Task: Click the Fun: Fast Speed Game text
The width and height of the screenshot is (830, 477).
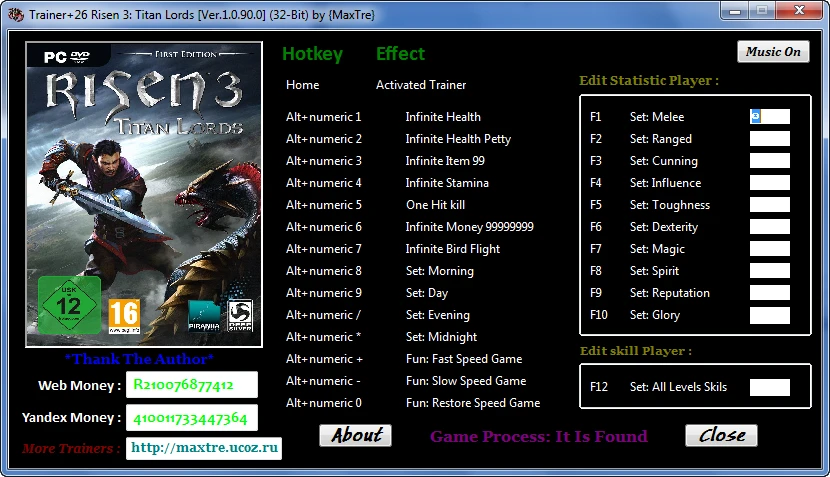Action: (x=464, y=359)
